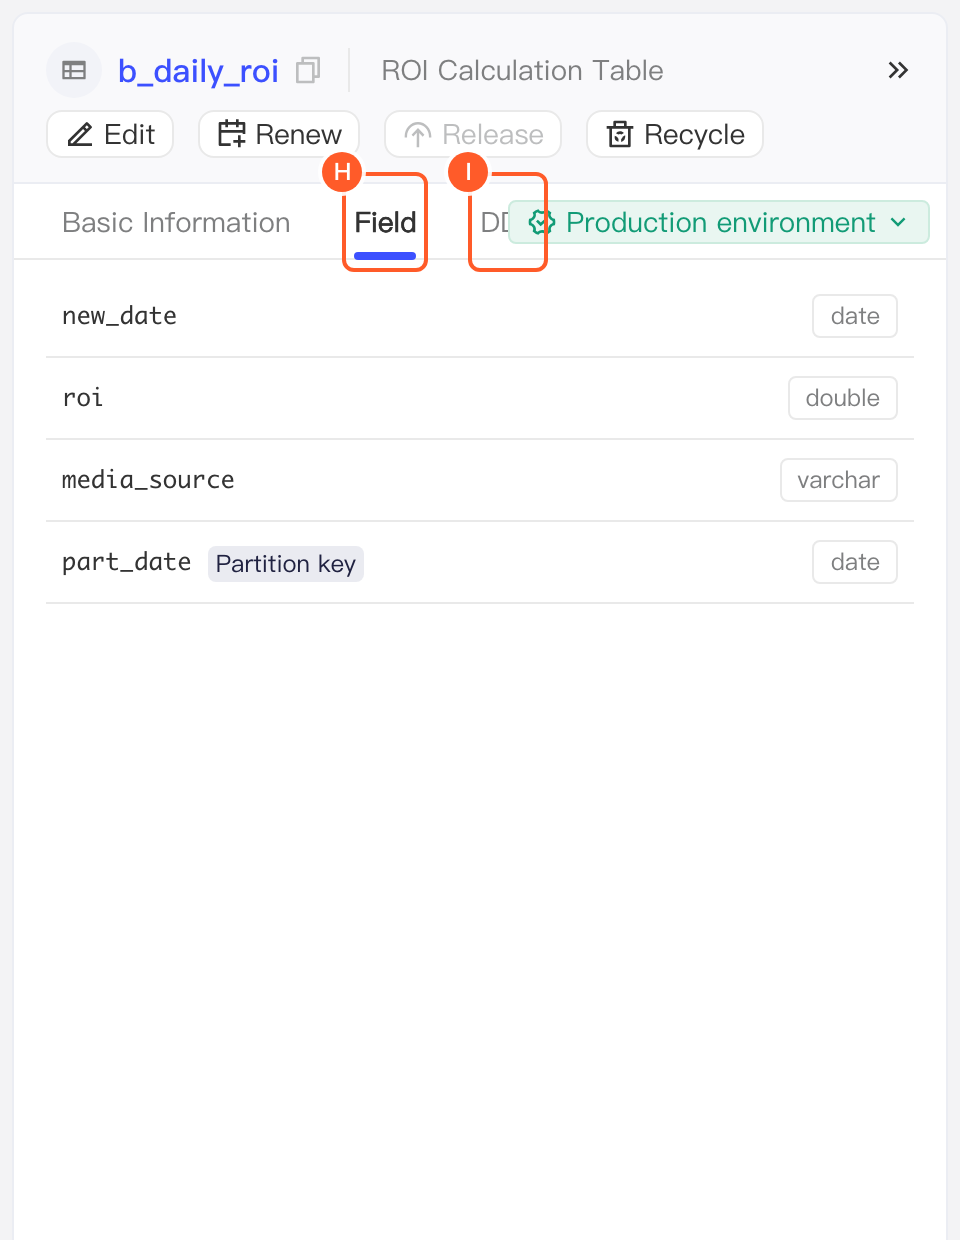
Task: Open the b_daily_roi table link
Action: click(198, 70)
